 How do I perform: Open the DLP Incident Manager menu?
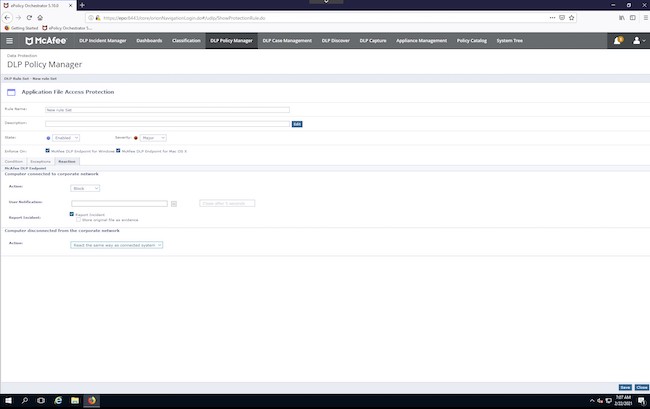103,41
